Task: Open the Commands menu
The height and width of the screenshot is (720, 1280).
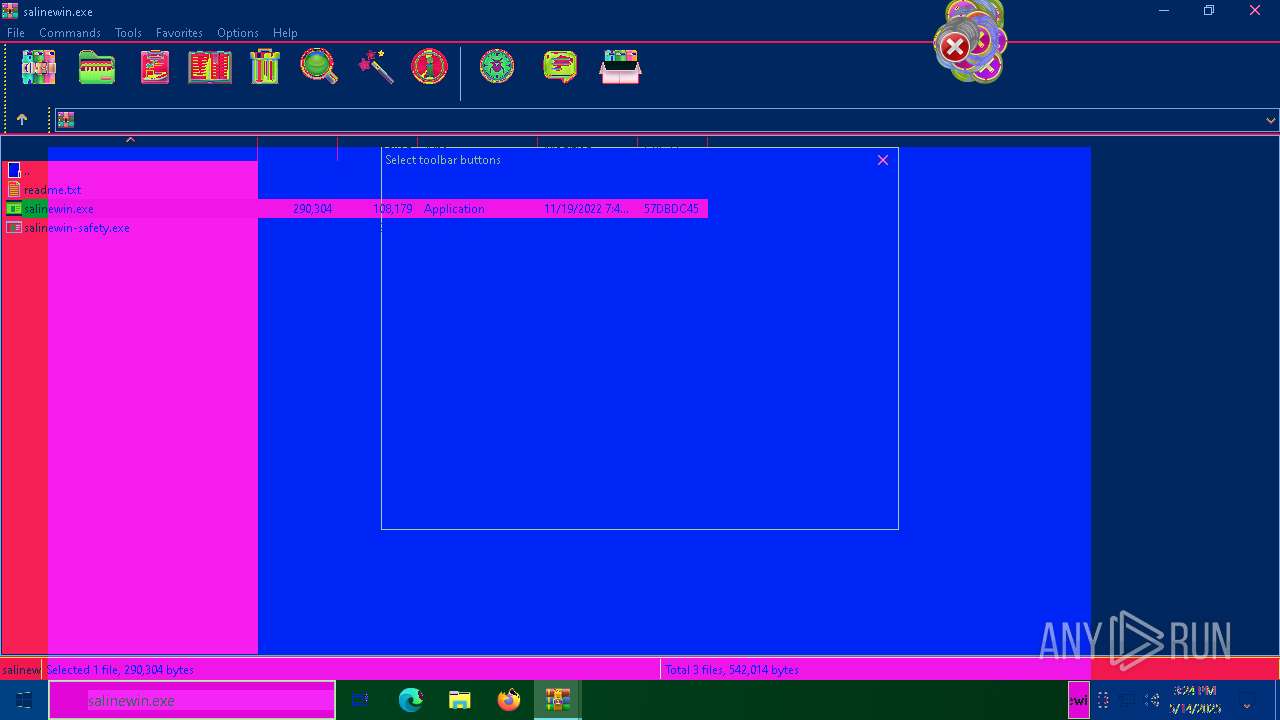Action: 70,33
